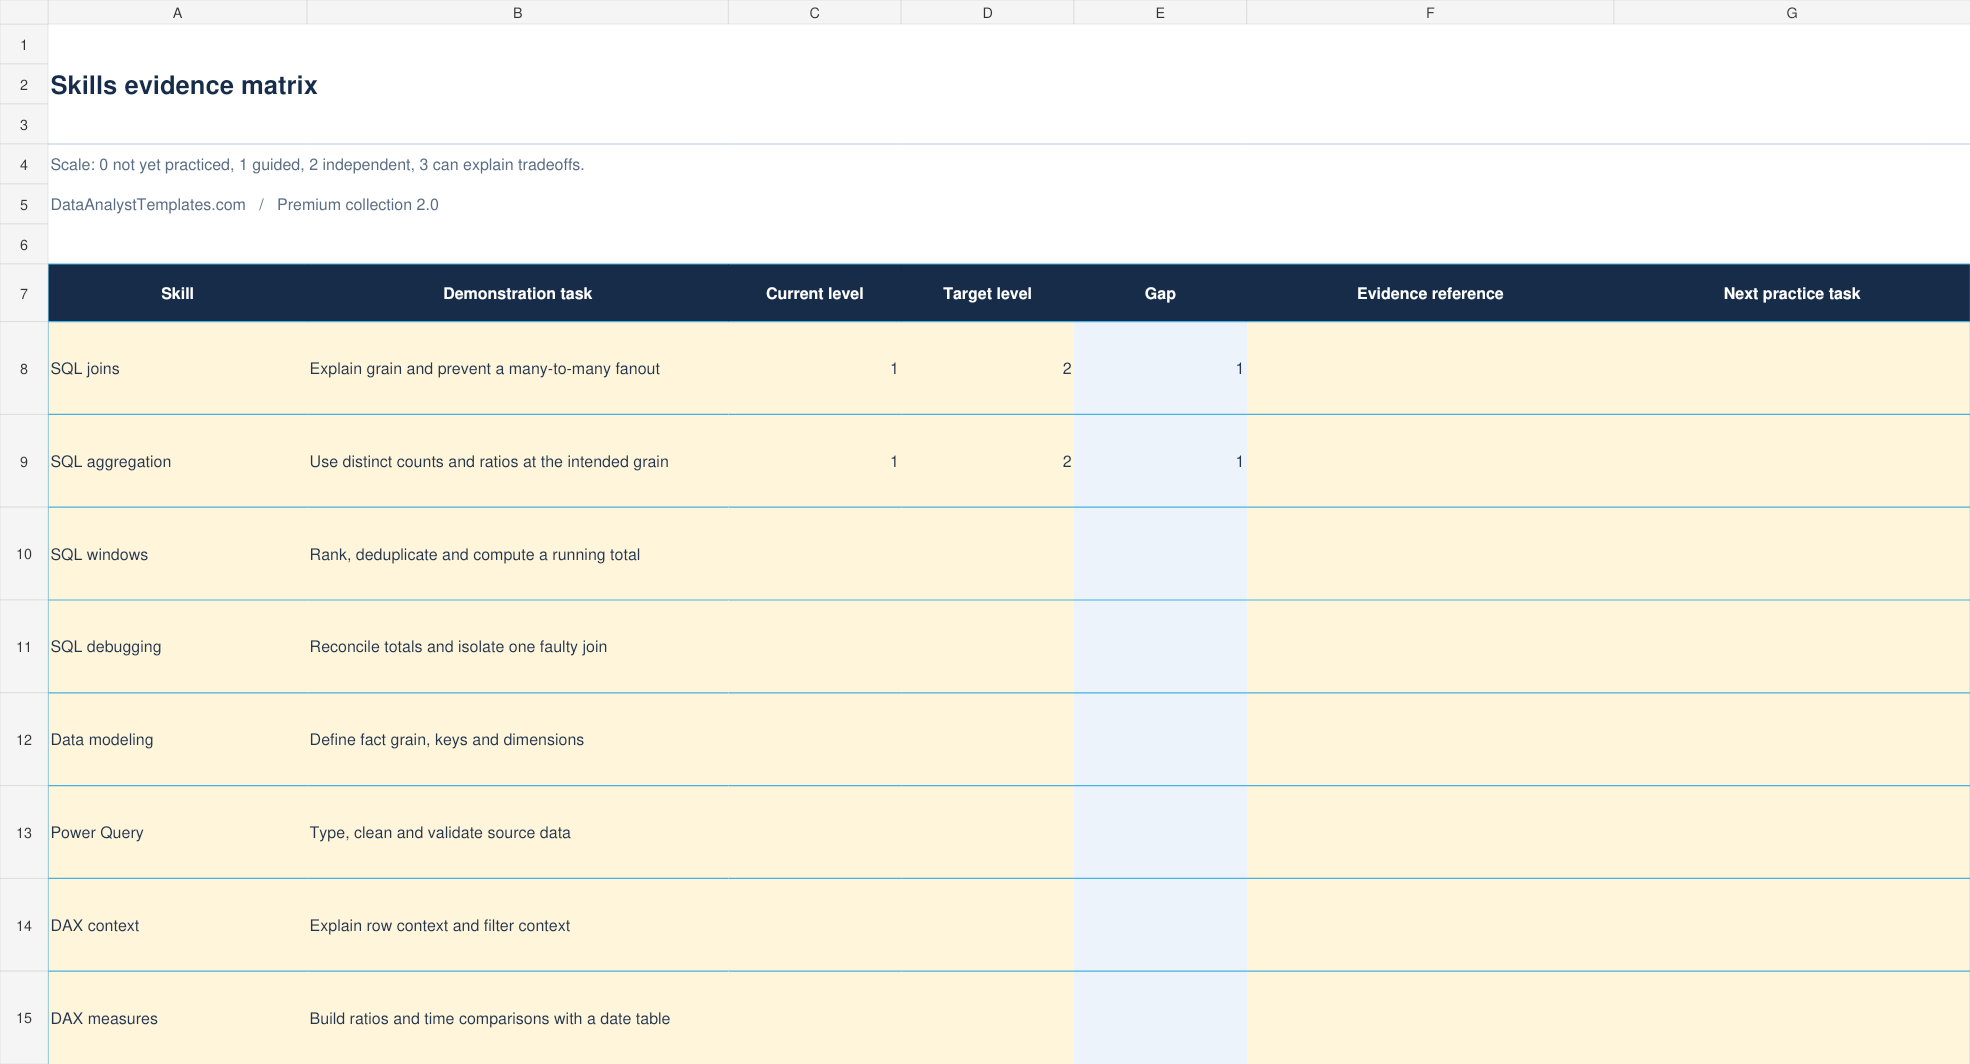The image size is (1970, 1064).
Task: Click Evidence reference cell for Data modeling
Action: click(x=1430, y=740)
